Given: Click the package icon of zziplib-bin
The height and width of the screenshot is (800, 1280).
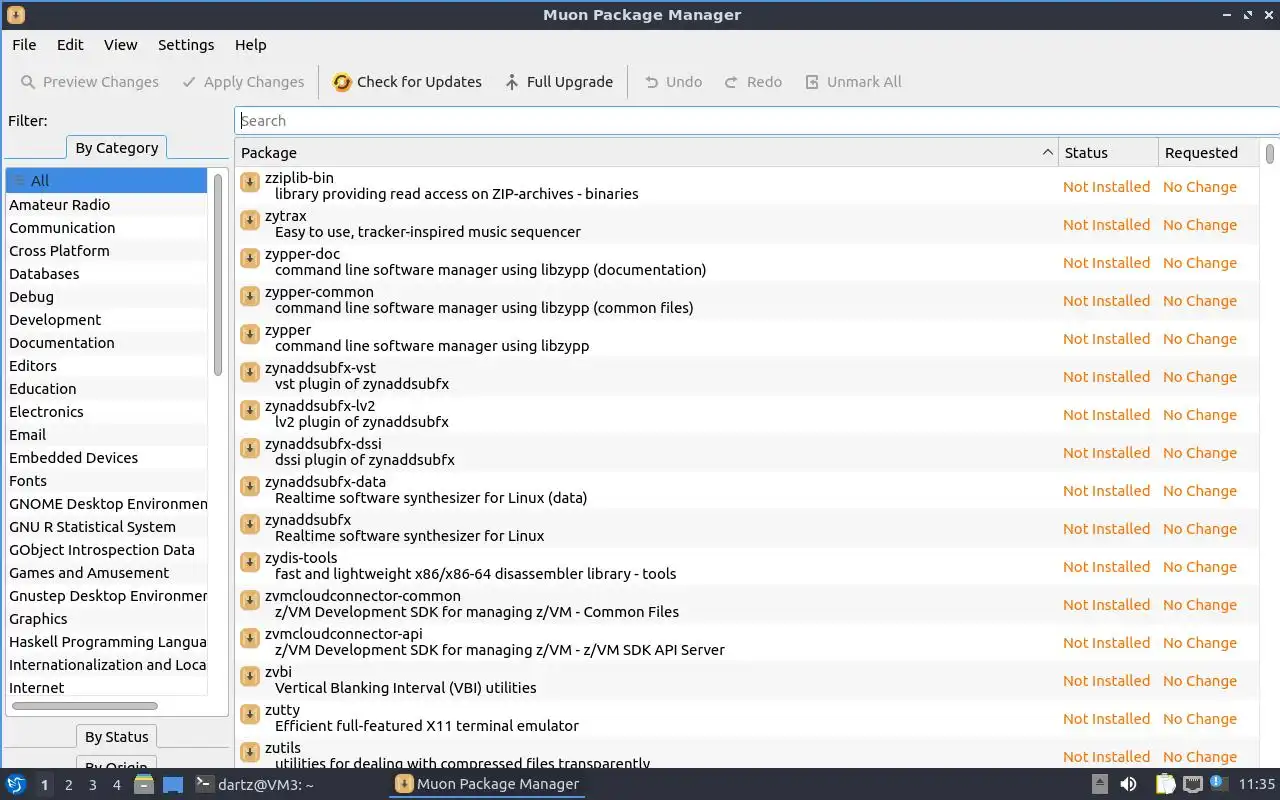Looking at the screenshot, I should tap(250, 182).
